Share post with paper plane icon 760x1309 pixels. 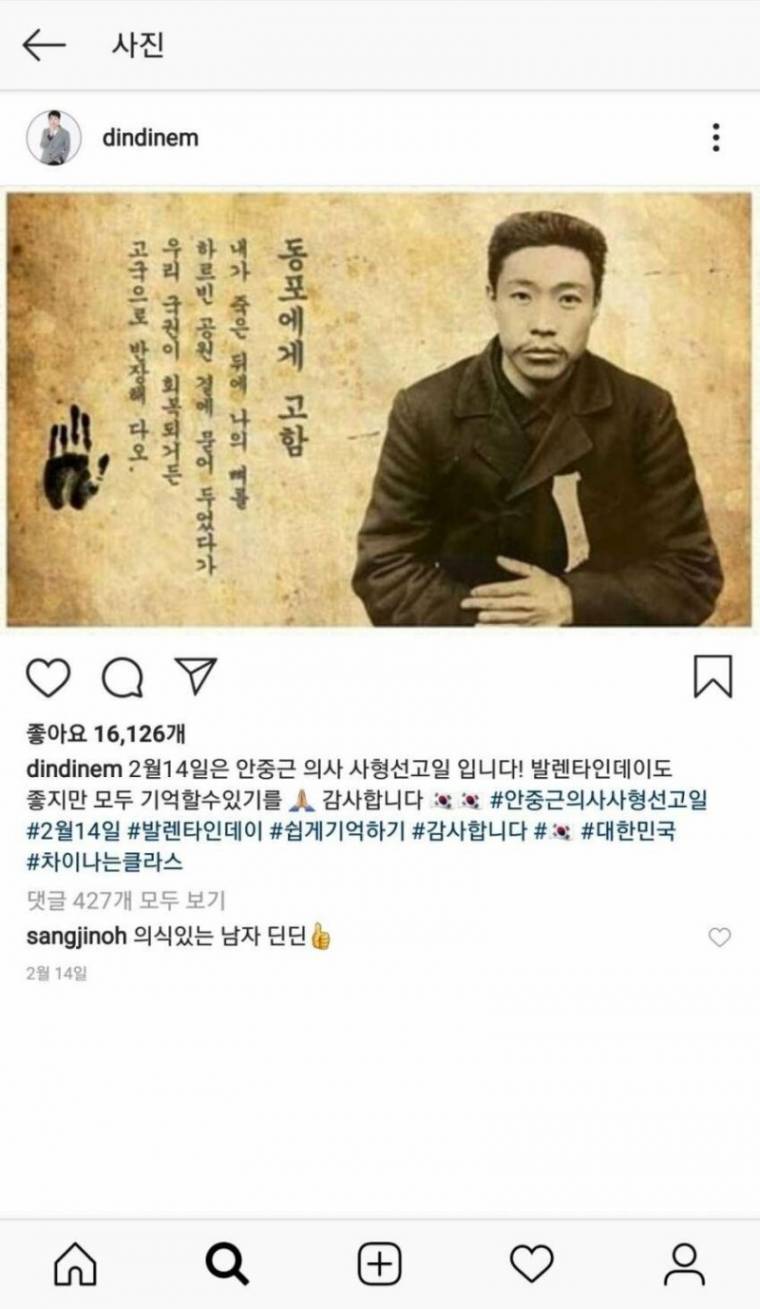196,676
